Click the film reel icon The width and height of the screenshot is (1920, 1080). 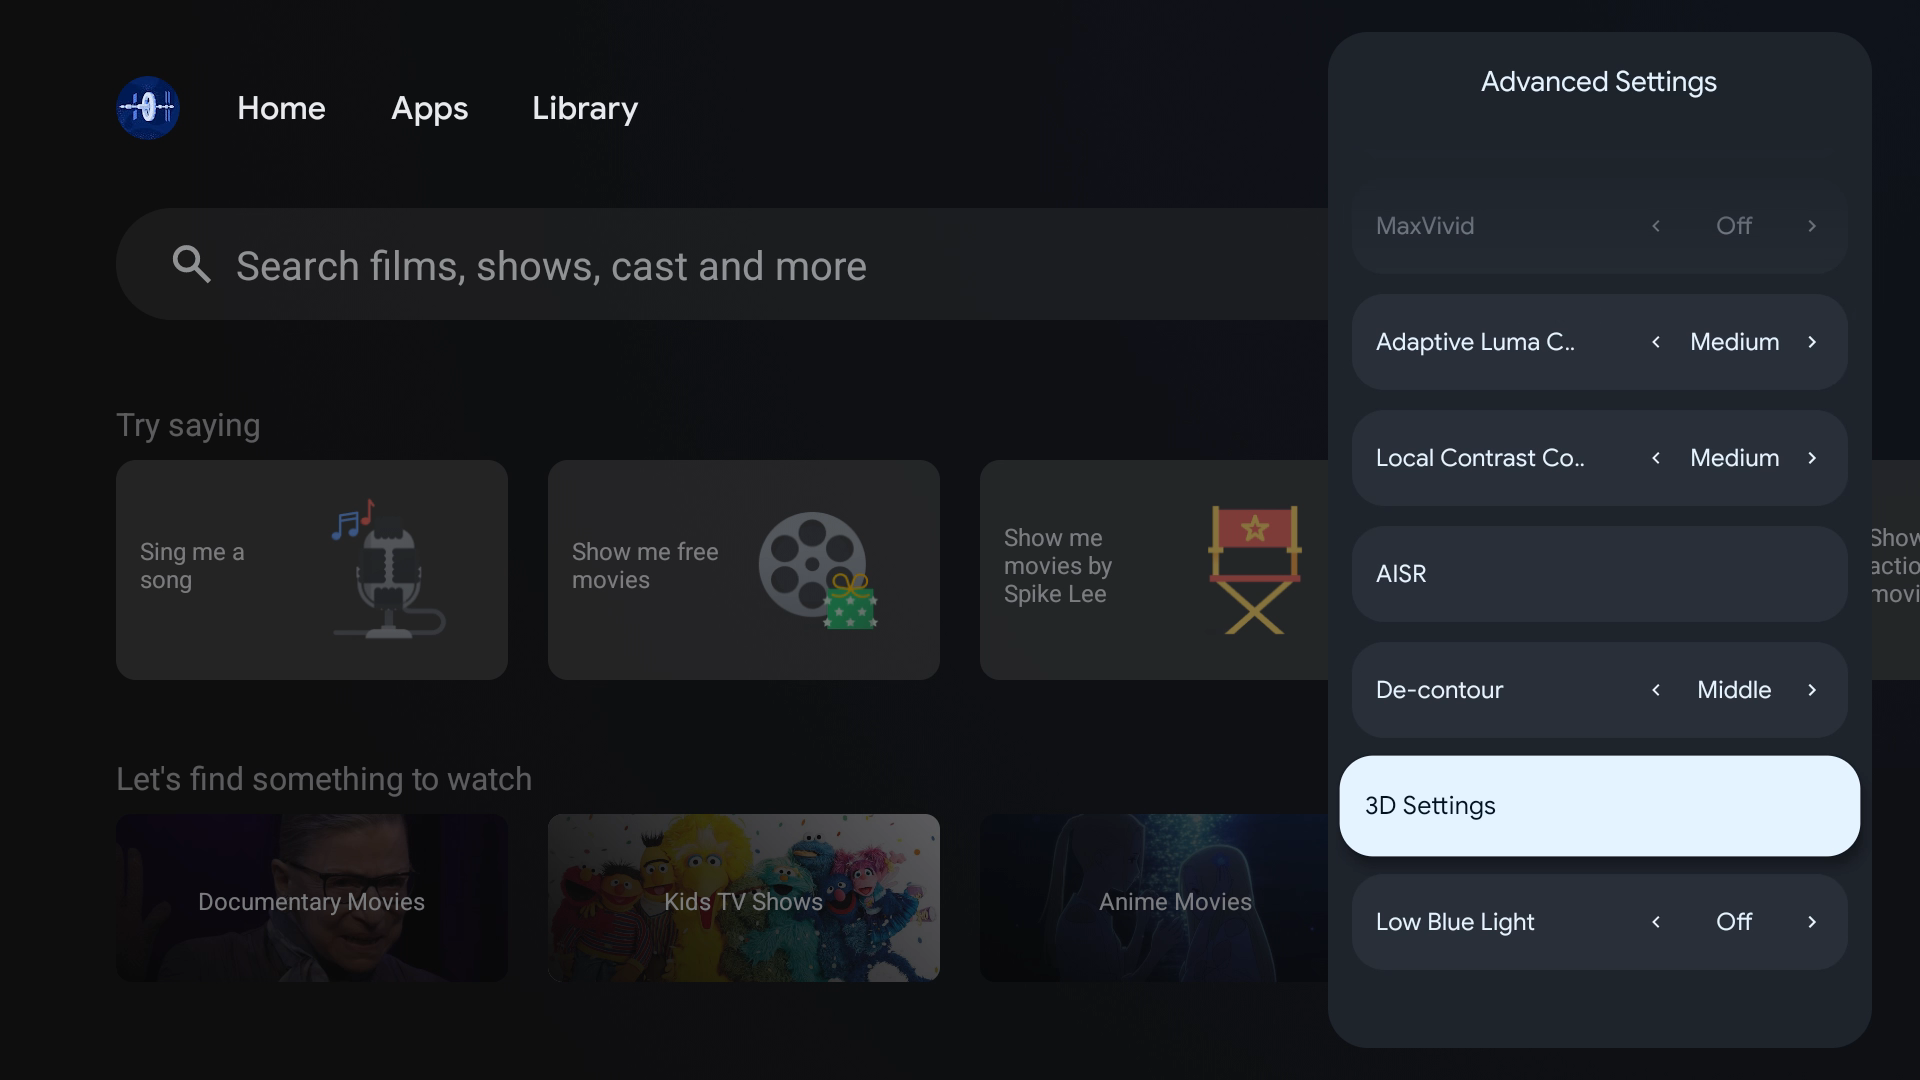click(x=815, y=568)
